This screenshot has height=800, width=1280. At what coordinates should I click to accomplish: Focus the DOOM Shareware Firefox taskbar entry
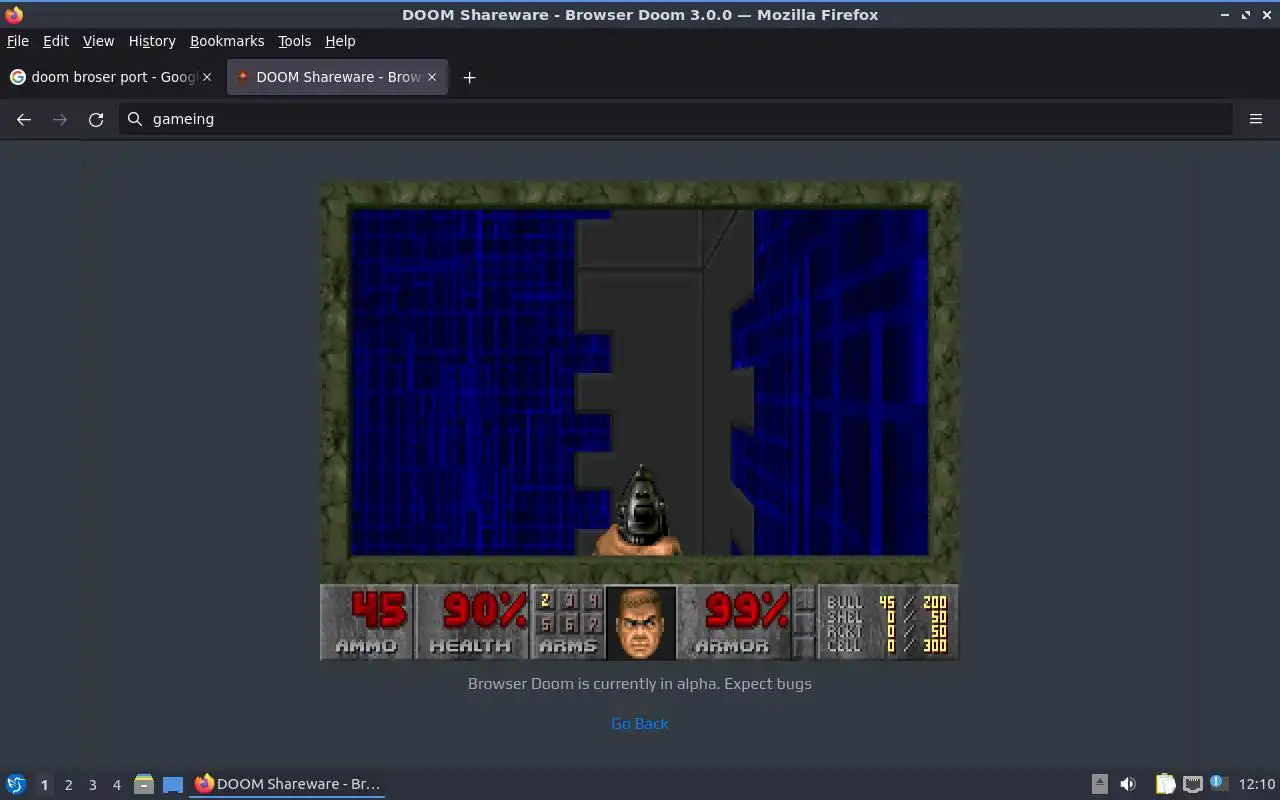[x=288, y=784]
